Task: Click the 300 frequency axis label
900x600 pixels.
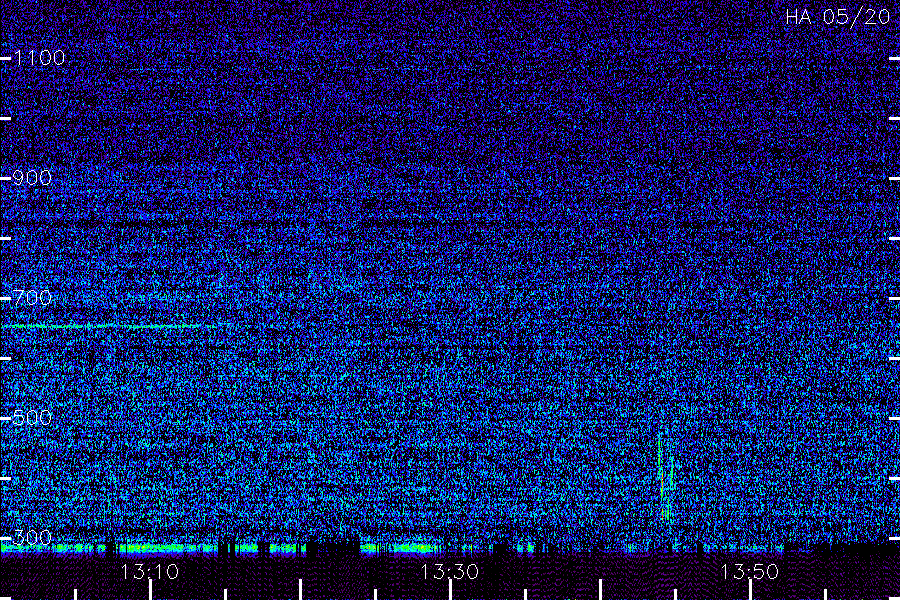Action: pyautogui.click(x=32, y=538)
